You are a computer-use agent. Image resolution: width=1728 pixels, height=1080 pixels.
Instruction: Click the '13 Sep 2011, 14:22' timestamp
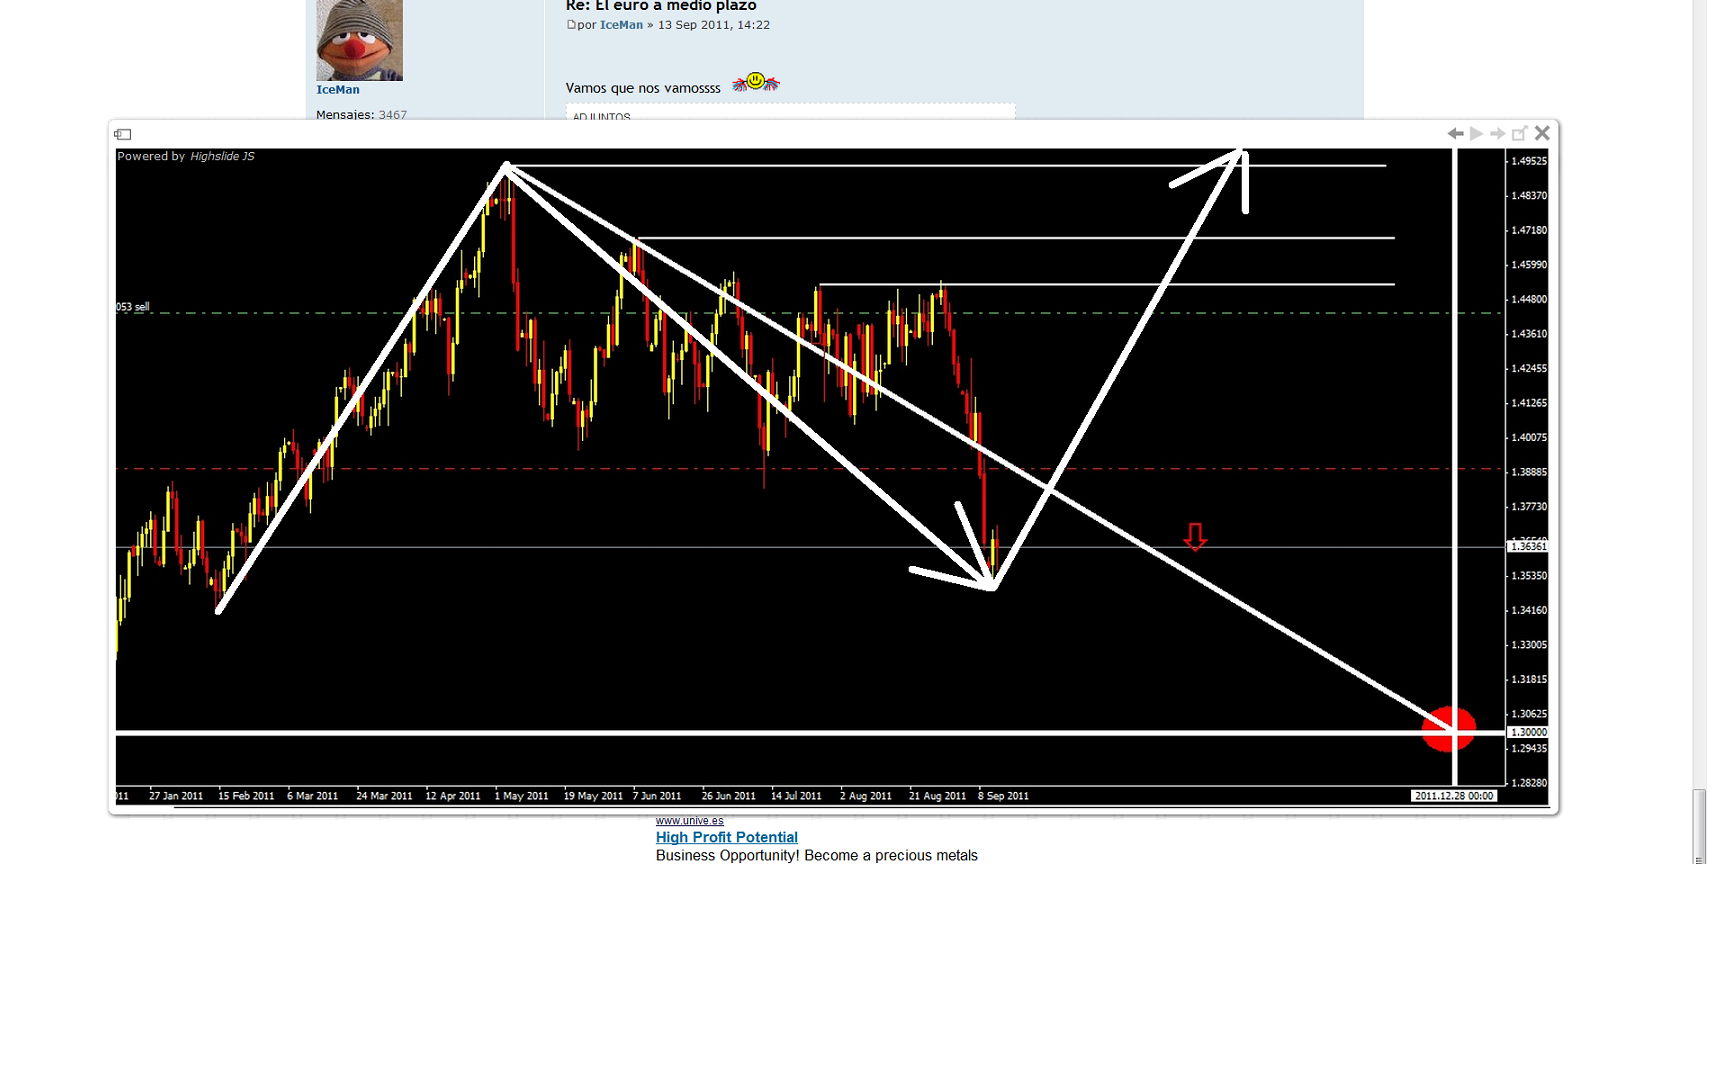coord(713,25)
